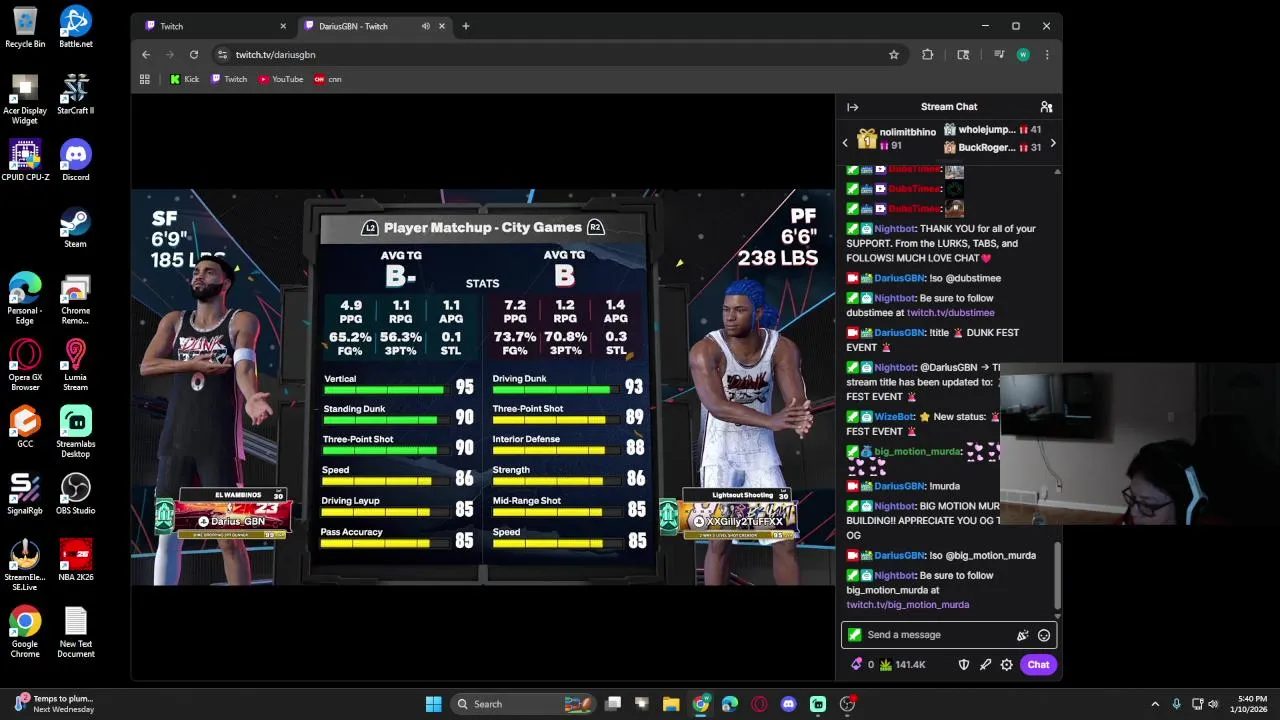
Task: Click the shield mod icon below chat
Action: tap(964, 665)
